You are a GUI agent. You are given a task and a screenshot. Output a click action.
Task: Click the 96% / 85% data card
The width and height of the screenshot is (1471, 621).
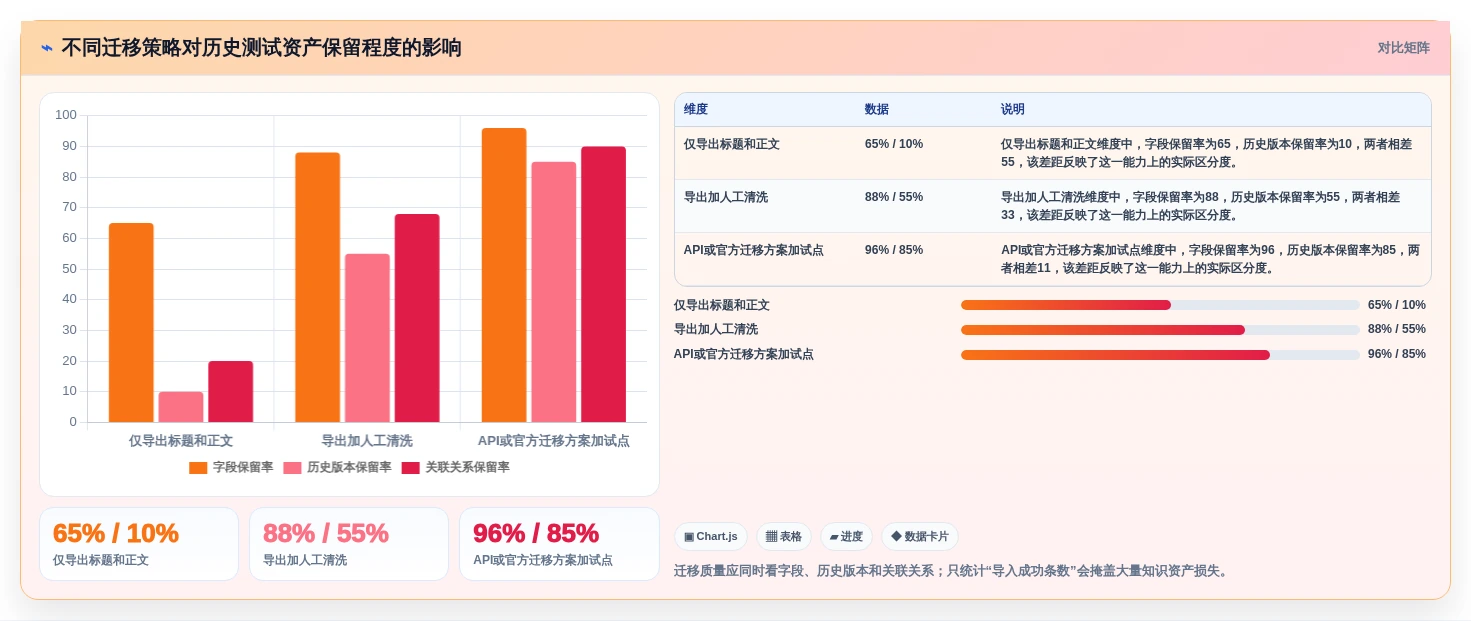559,544
